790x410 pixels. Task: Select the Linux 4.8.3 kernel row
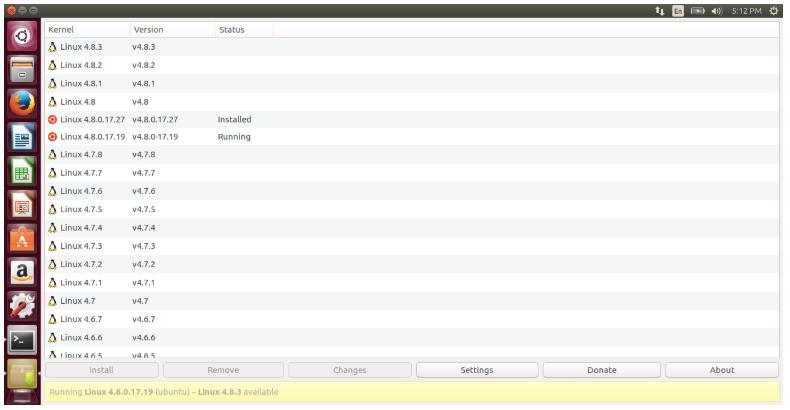coord(412,47)
